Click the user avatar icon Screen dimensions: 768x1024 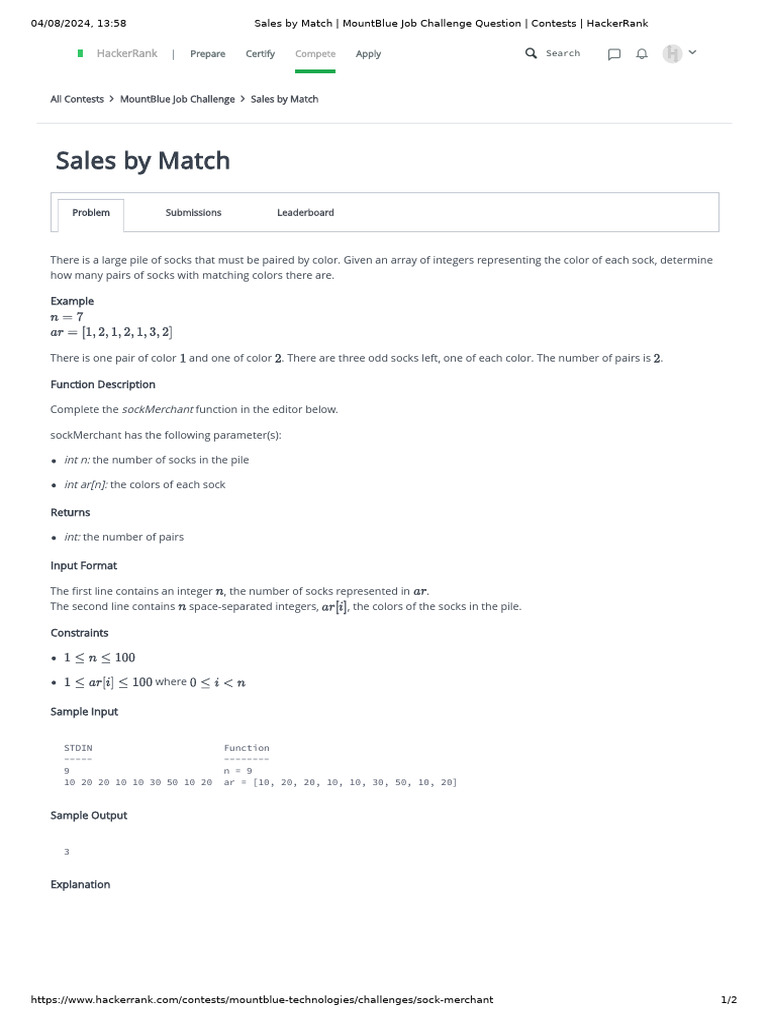672,54
